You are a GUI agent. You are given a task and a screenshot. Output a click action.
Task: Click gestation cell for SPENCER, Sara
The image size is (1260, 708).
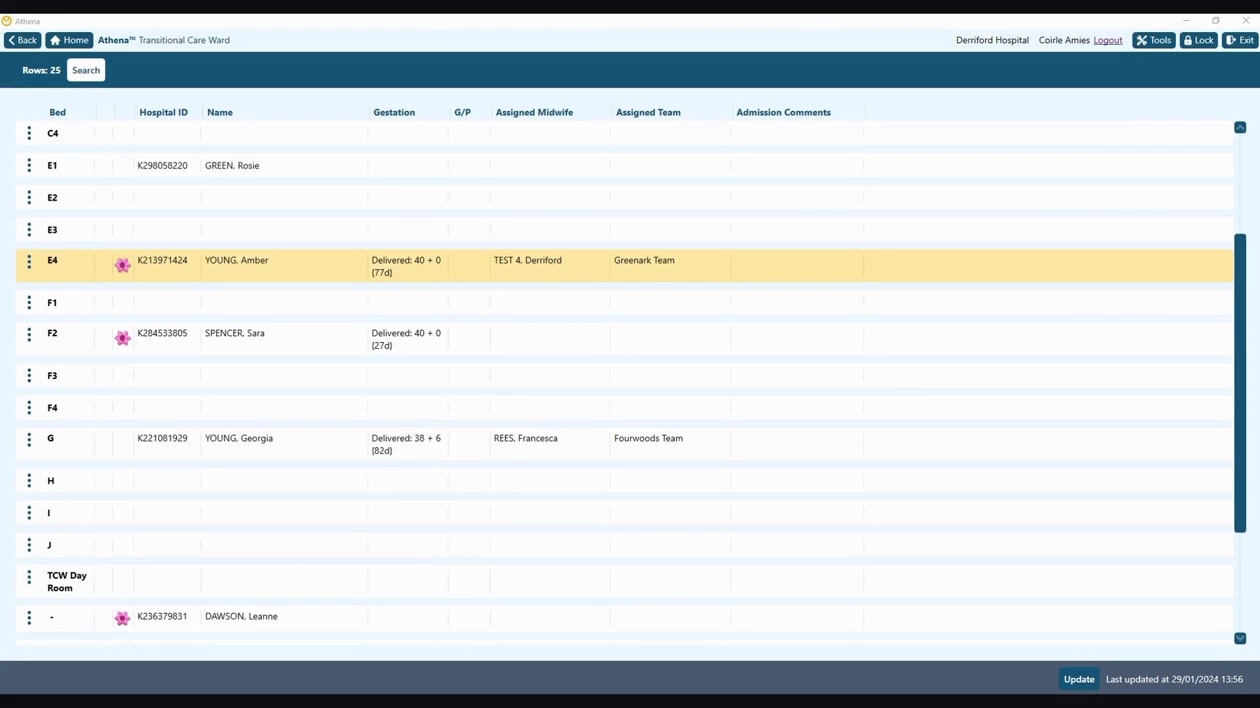406,339
